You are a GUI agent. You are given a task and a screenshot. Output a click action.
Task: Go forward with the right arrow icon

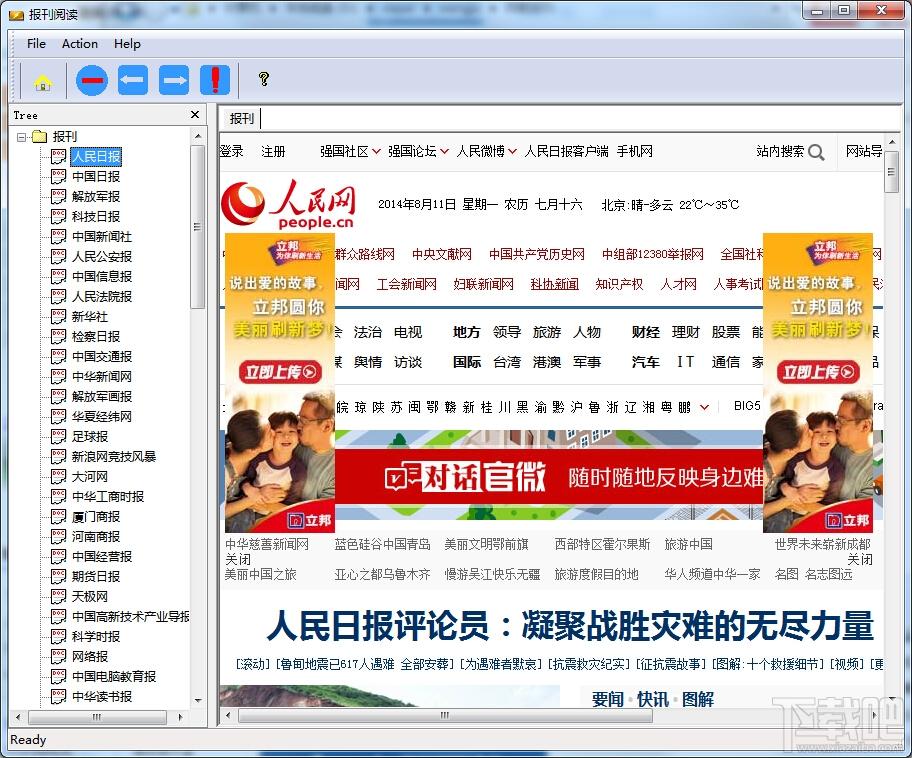[174, 80]
